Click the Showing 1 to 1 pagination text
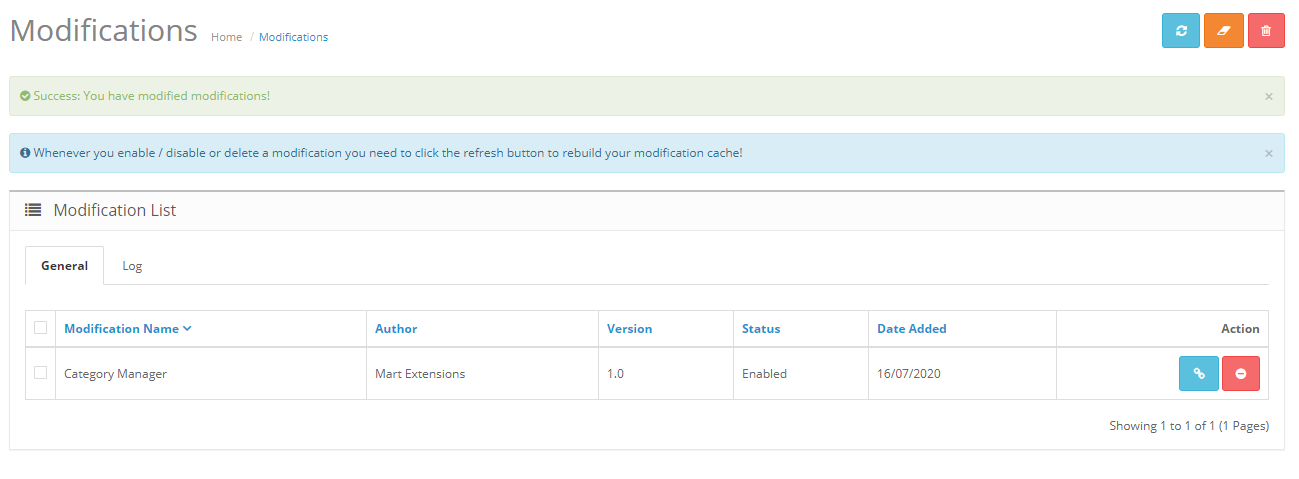This screenshot has width=1299, height=479. [1189, 426]
